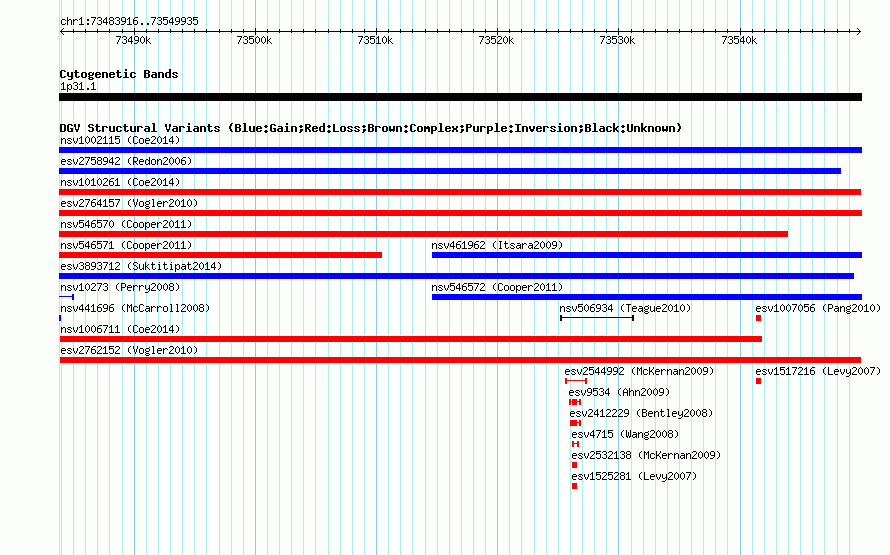Open nsv546571 (Cooper2011) label
The image size is (890, 555).
[x=126, y=245]
